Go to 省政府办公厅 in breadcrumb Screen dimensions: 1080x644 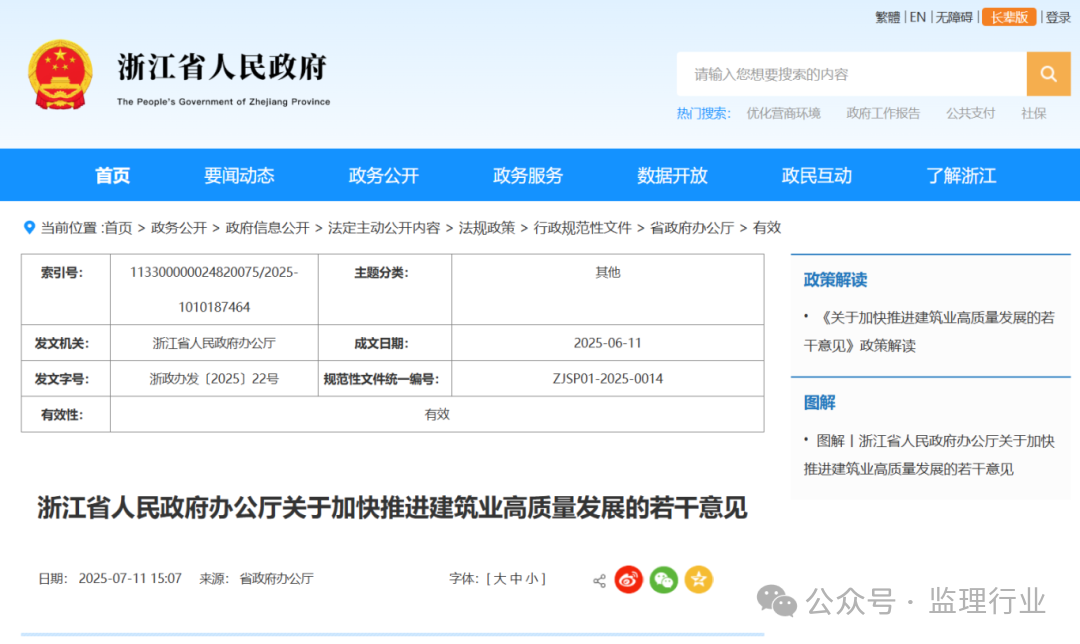point(692,228)
